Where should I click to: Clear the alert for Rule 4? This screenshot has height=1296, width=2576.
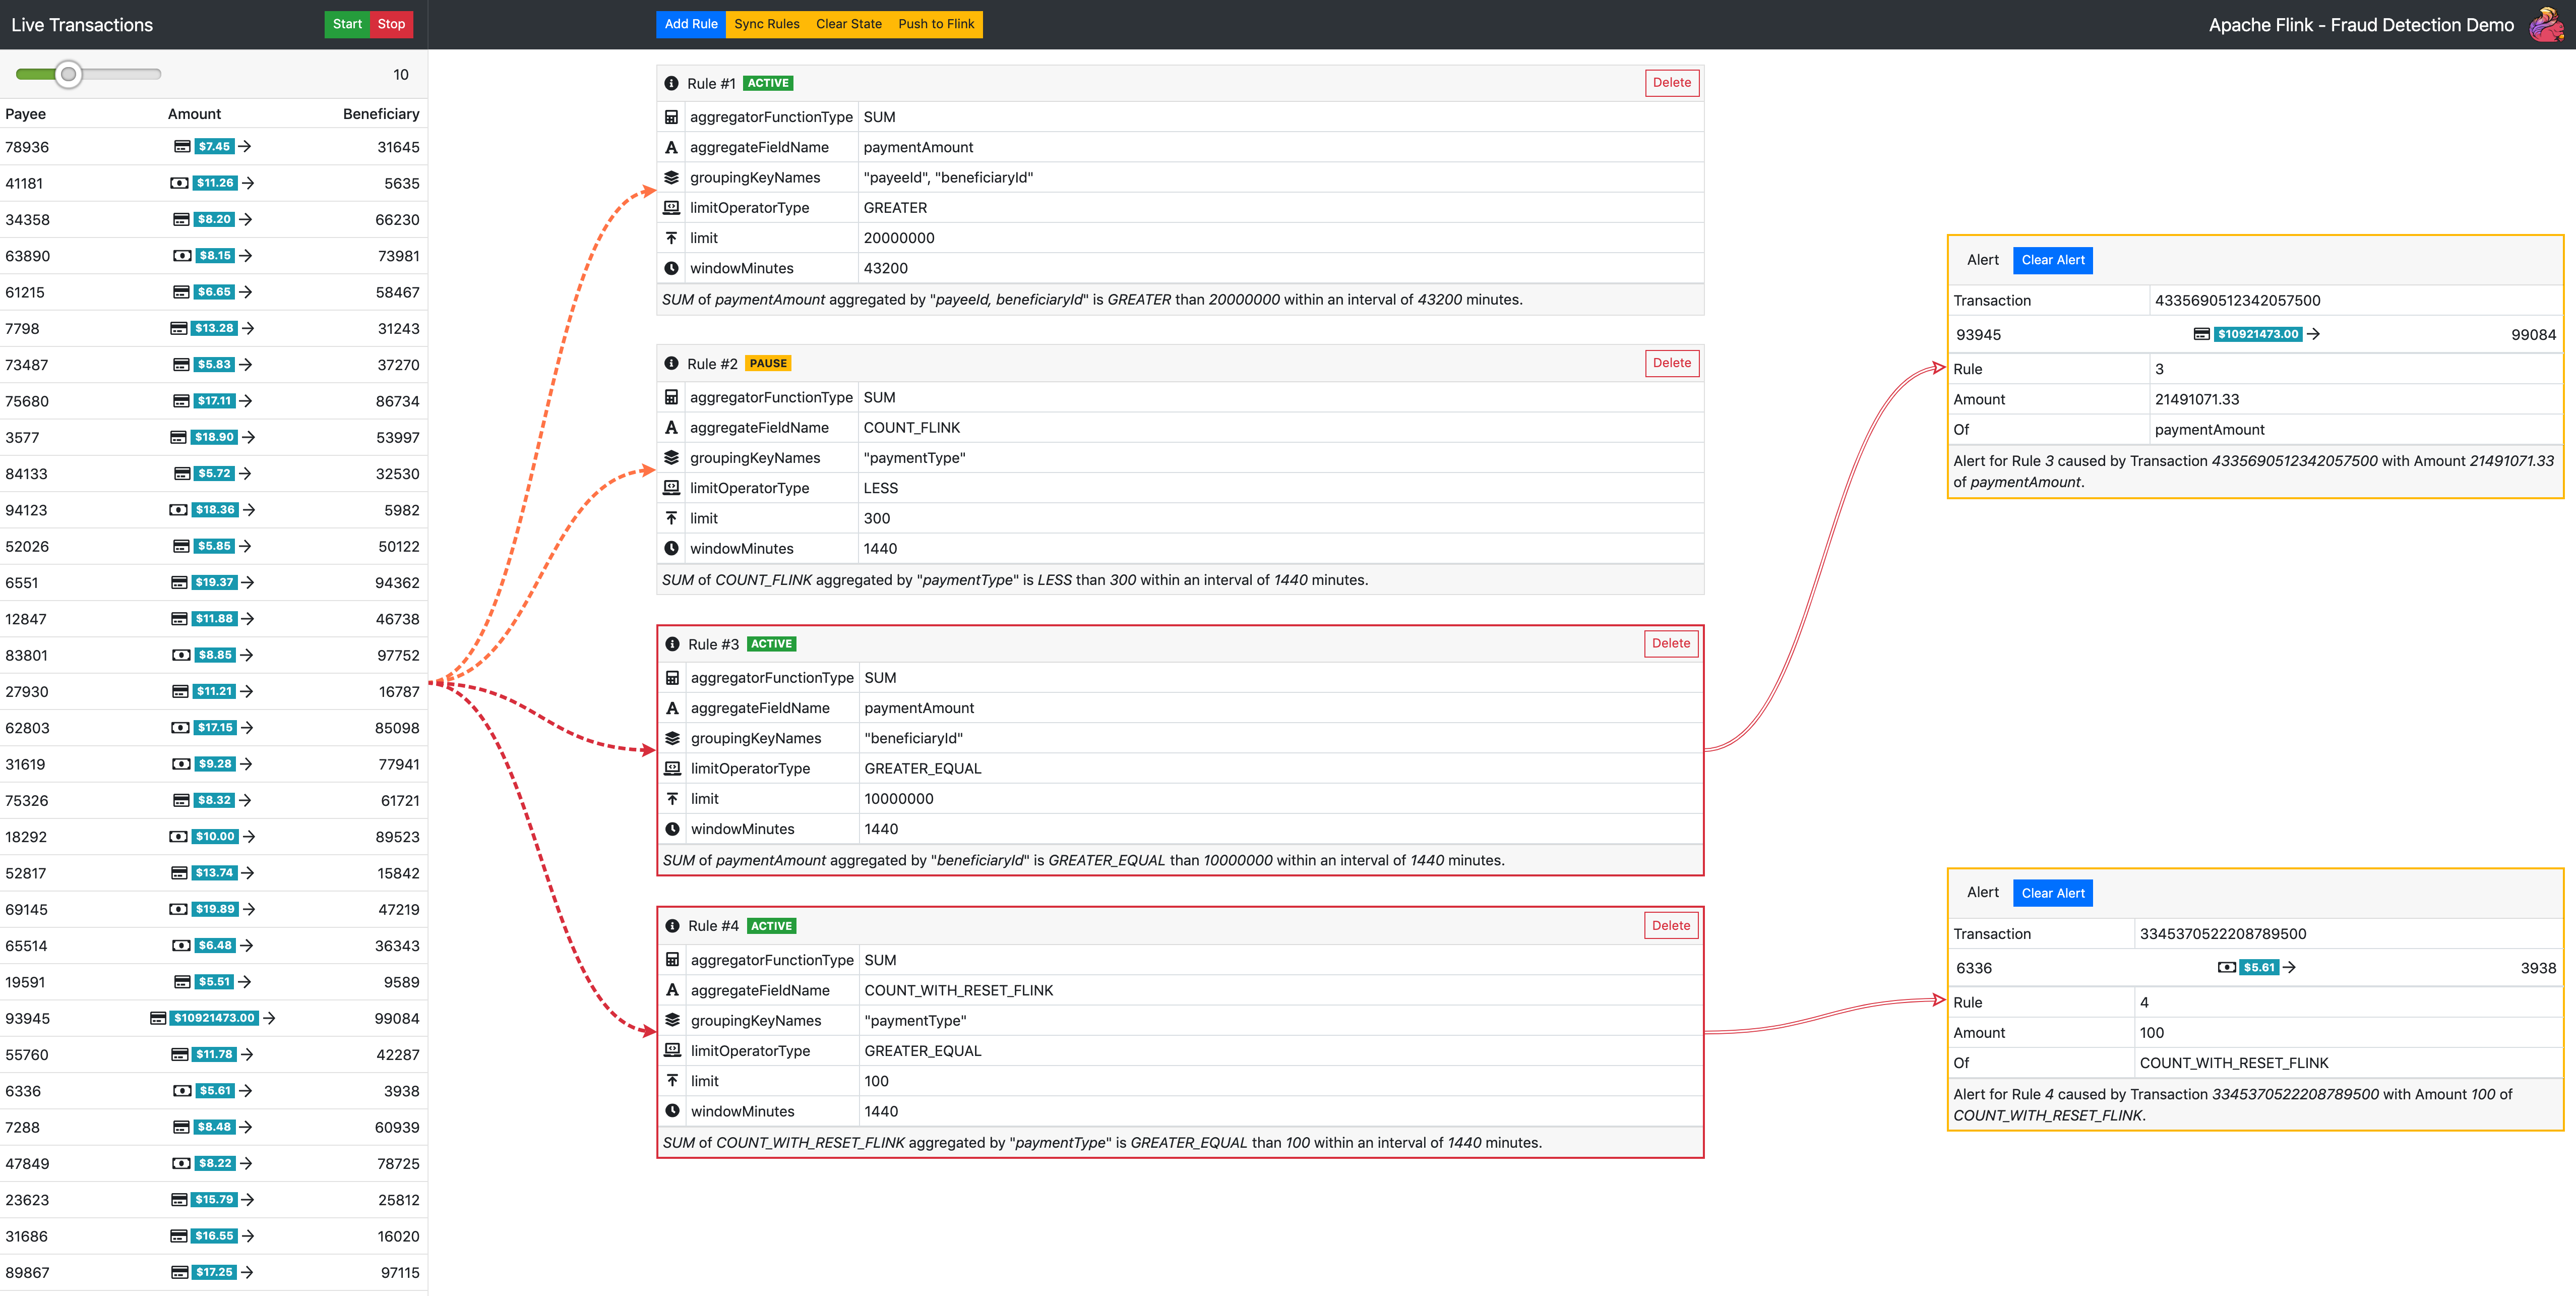click(2052, 893)
